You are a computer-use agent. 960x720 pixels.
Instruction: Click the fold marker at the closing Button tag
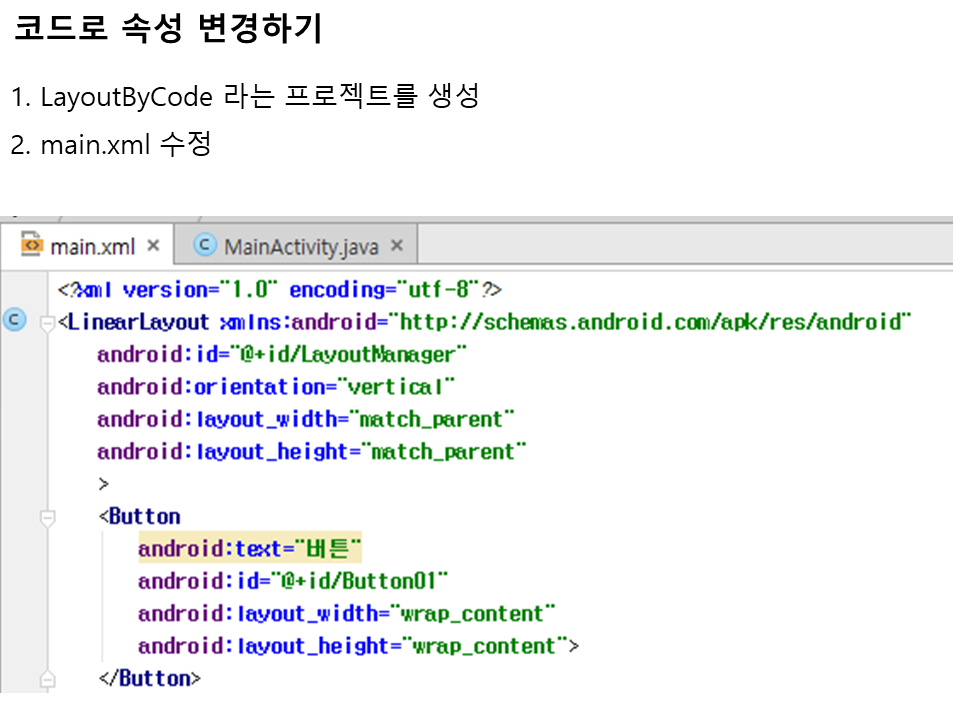pos(46,679)
